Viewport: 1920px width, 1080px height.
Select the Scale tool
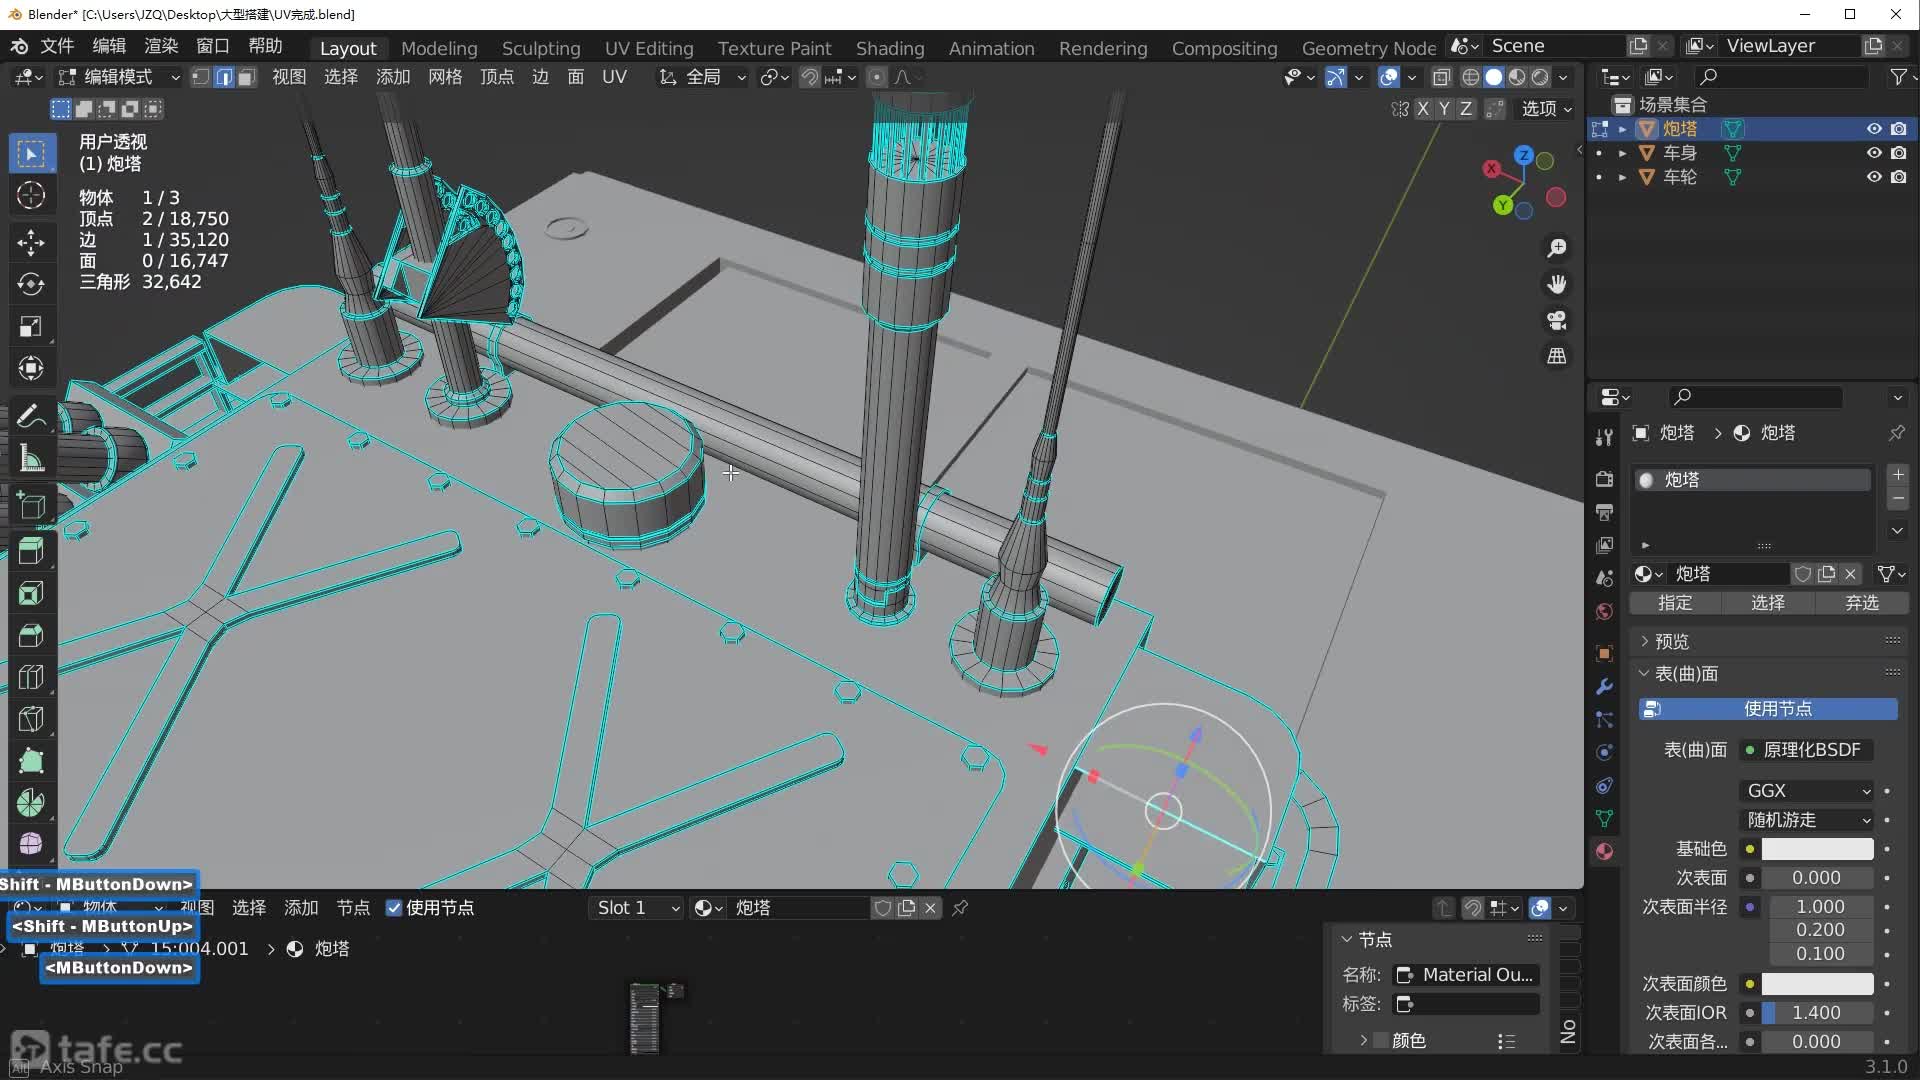pos(31,326)
